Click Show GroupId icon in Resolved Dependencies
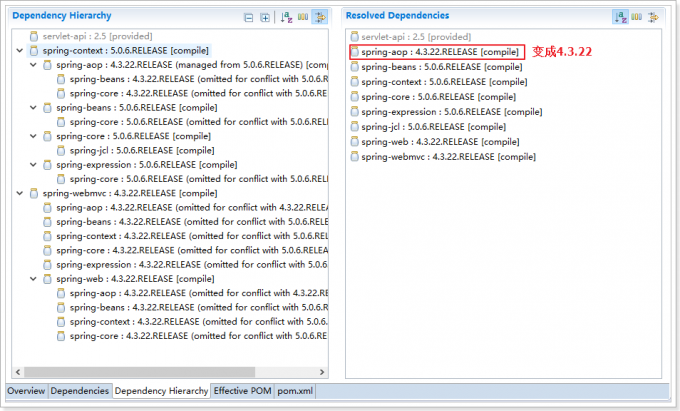 tap(637, 17)
